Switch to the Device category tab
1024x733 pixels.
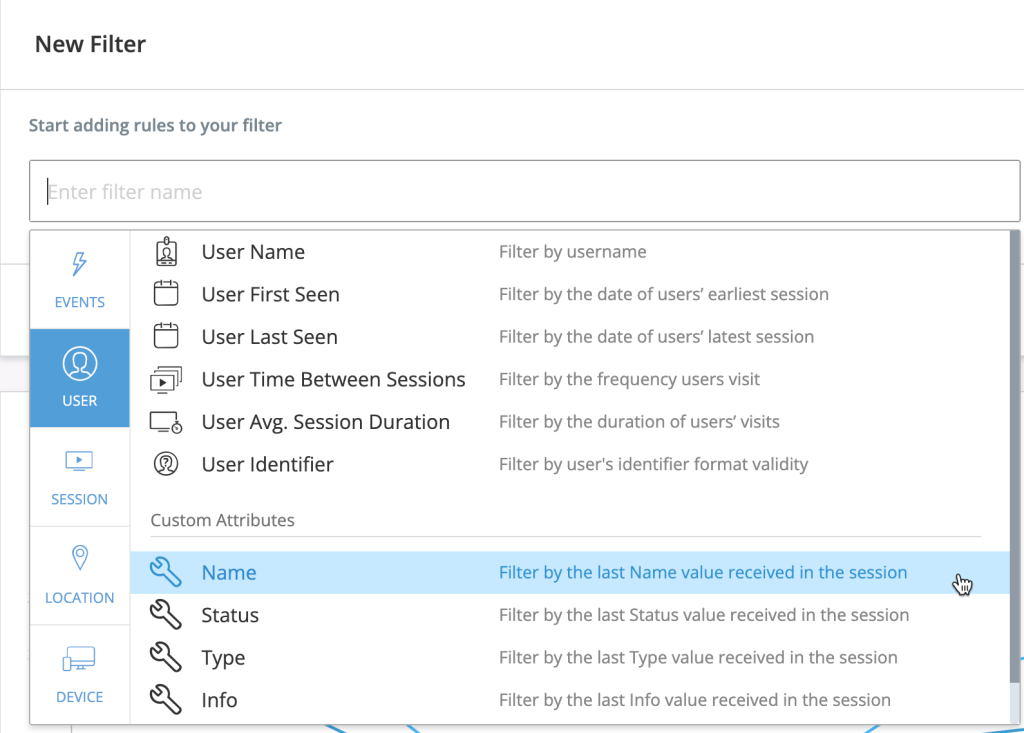[80, 674]
